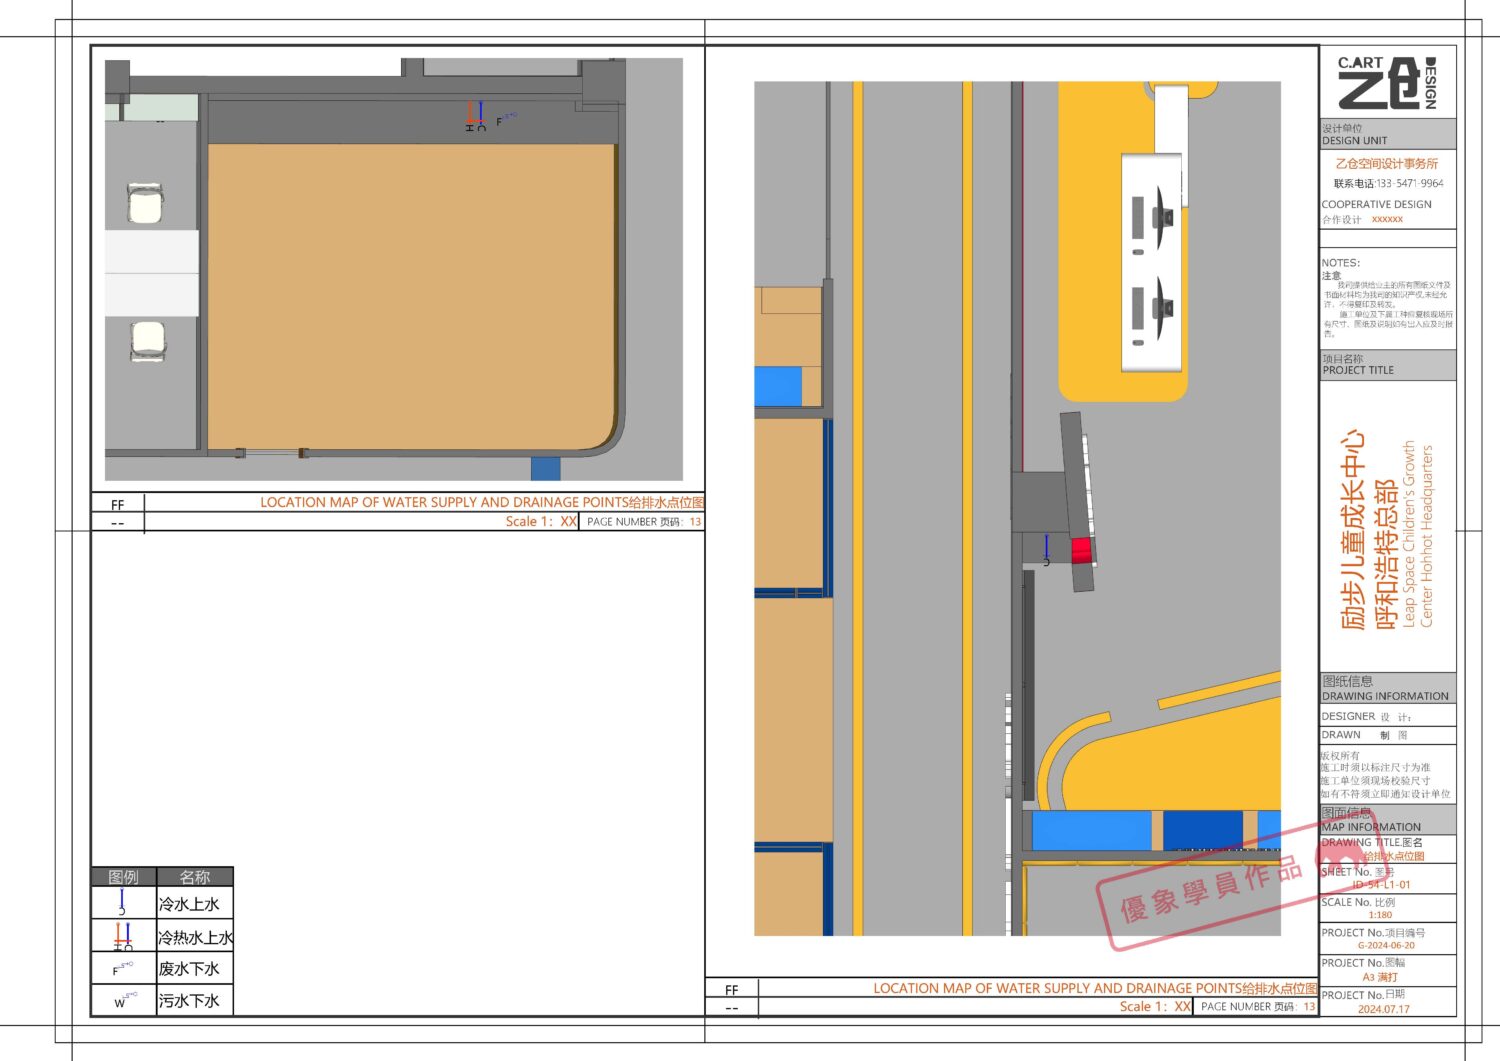Screen dimensions: 1500x1061
Task: Click the lower chair in the left plan
Action: click(x=148, y=340)
